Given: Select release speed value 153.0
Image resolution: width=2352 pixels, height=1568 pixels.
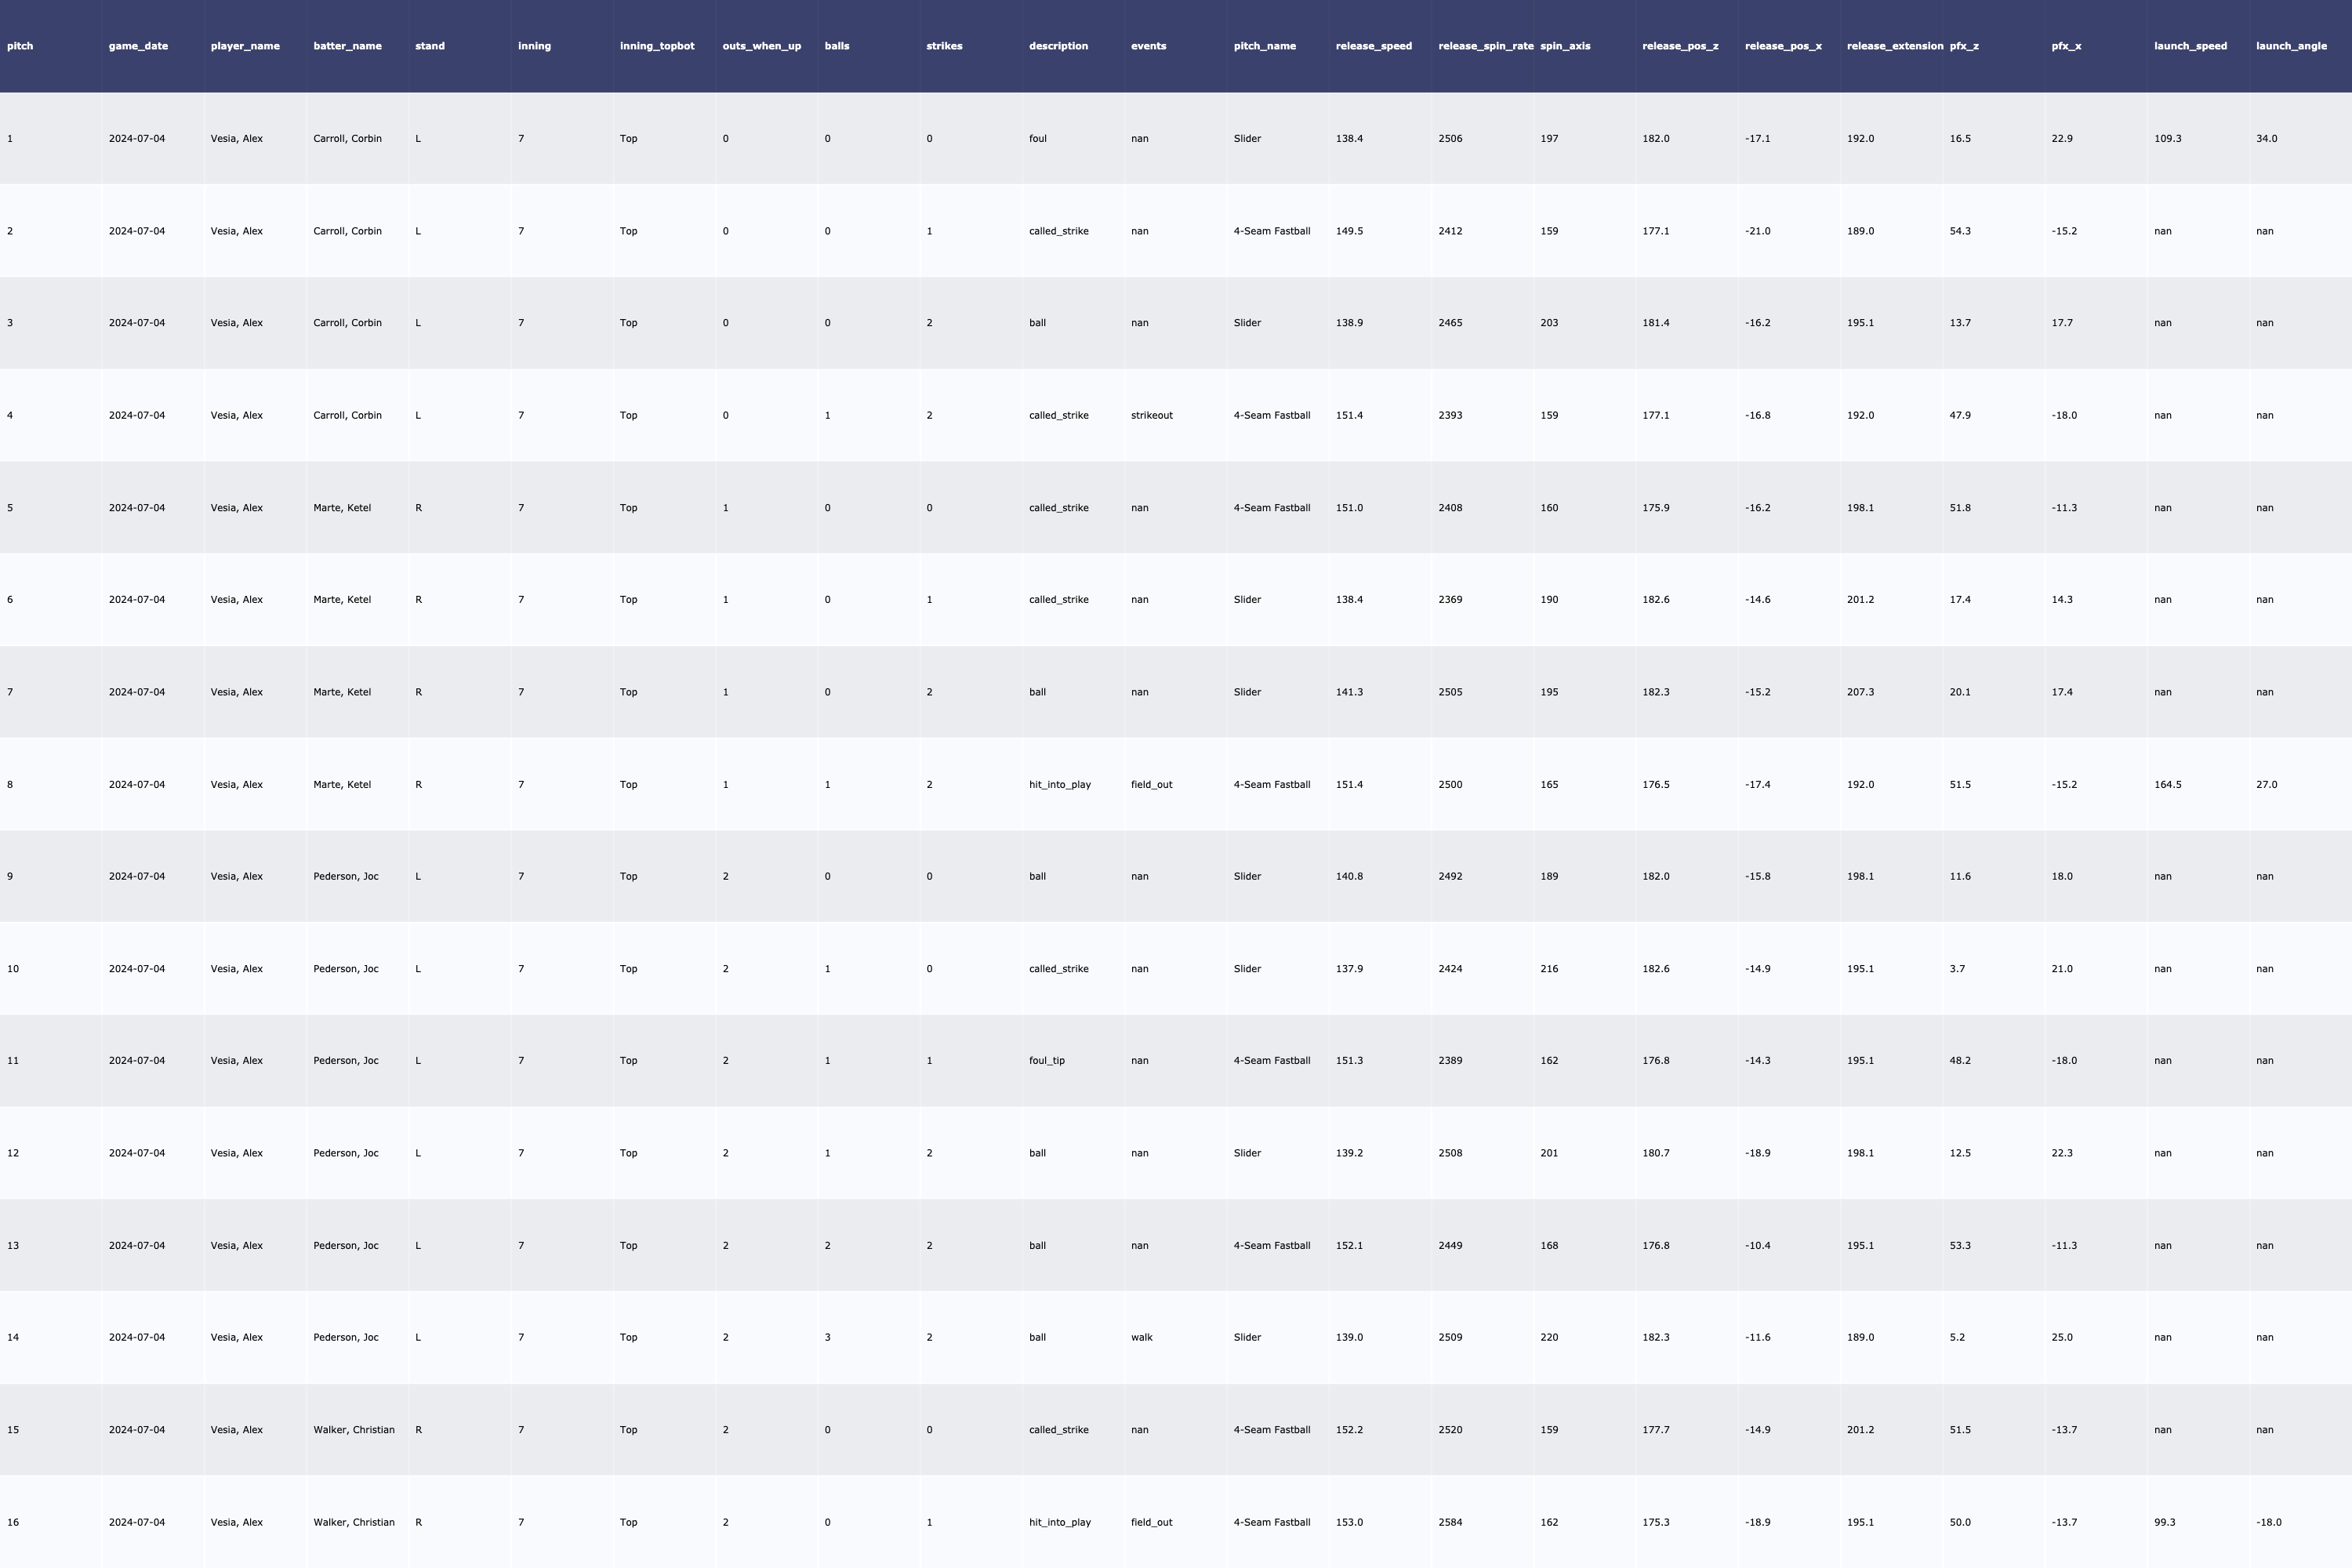Looking at the screenshot, I should (1349, 1522).
